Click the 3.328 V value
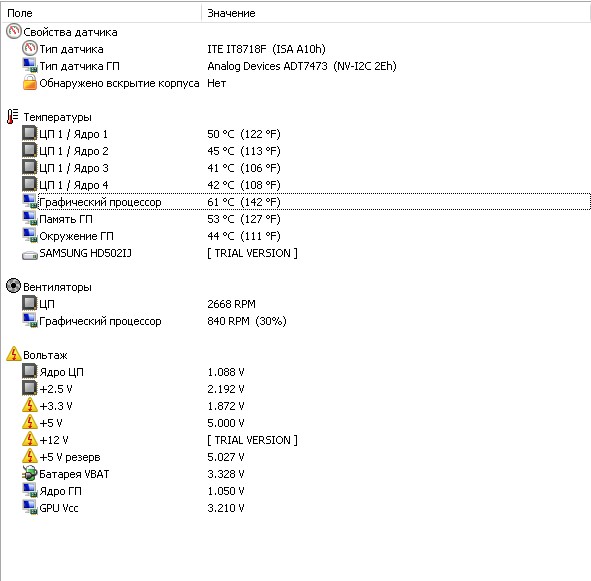The width and height of the screenshot is (591, 581). point(226,474)
